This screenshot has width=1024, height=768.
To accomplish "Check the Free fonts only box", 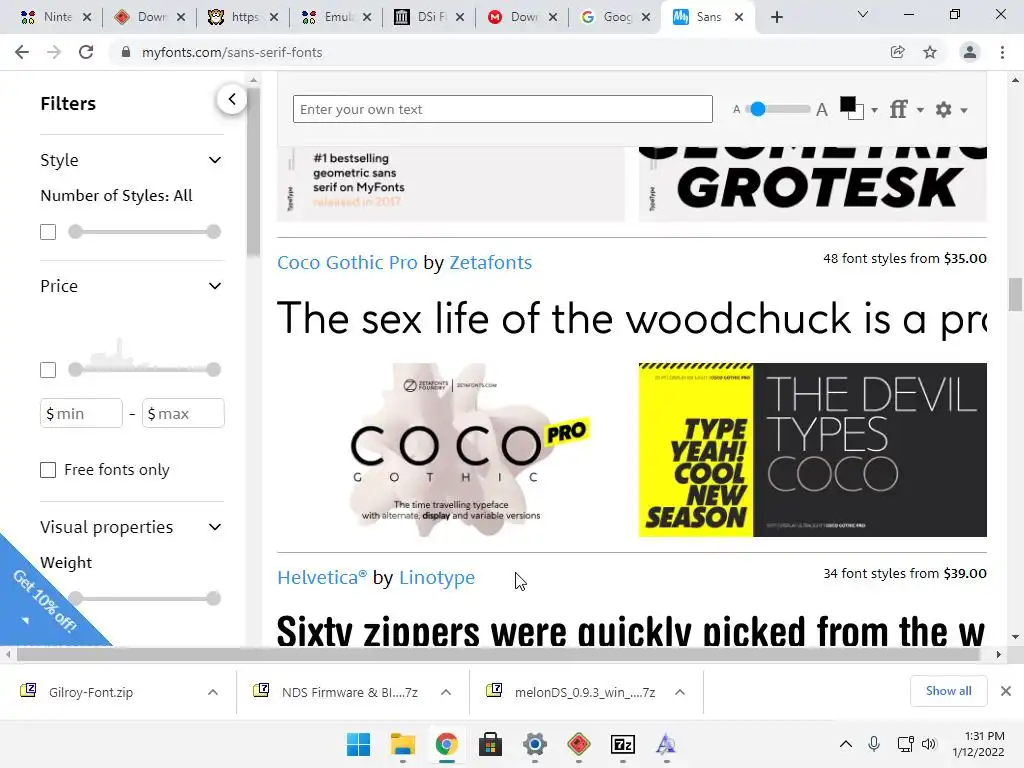I will 48,470.
